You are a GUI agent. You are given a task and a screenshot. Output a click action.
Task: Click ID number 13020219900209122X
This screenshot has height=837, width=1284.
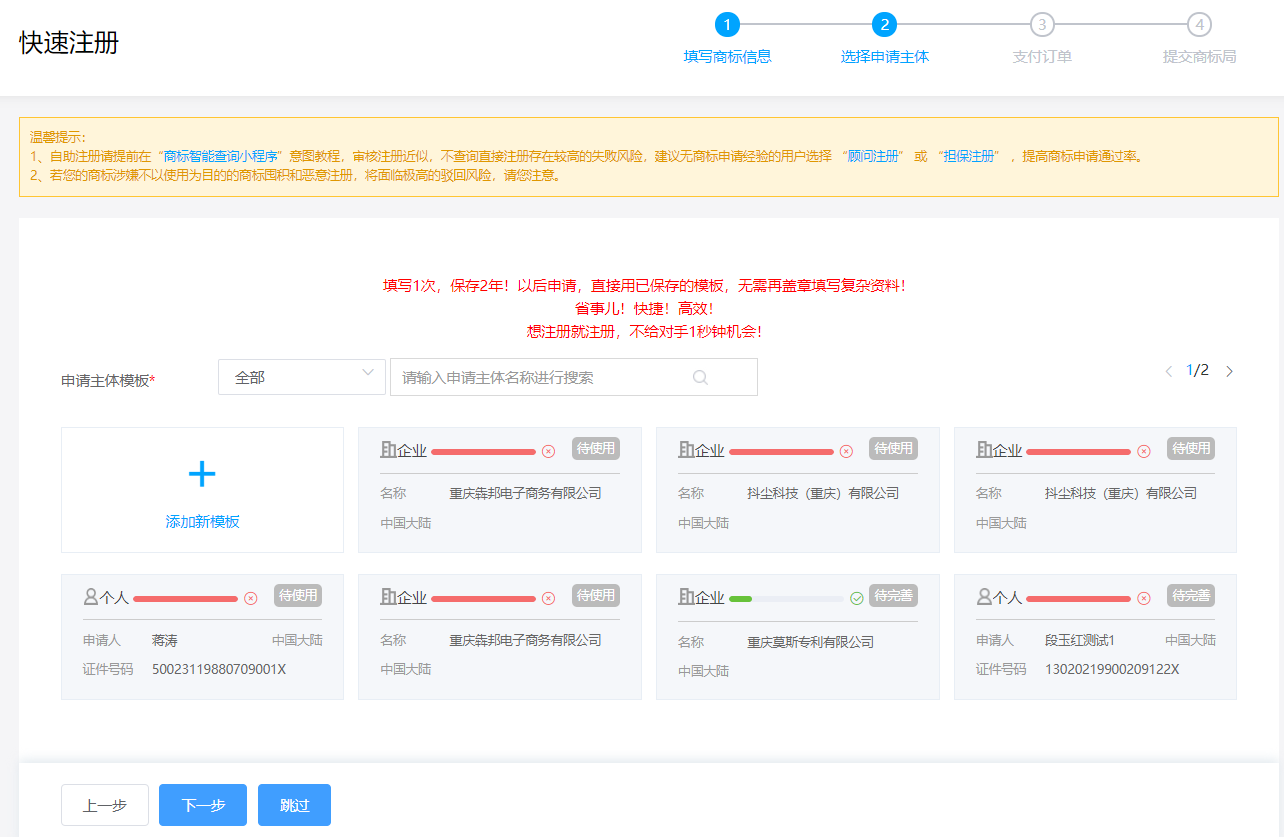[x=1112, y=669]
